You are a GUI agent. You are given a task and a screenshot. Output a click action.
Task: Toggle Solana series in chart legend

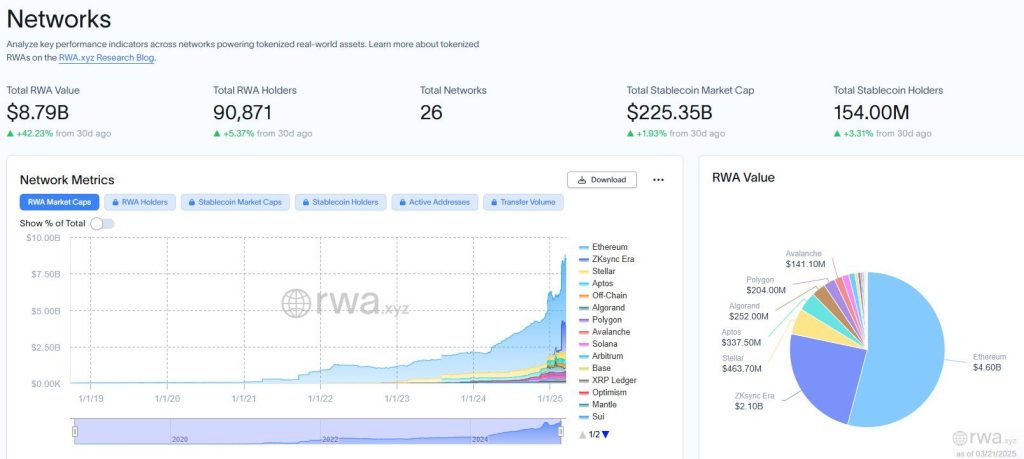598,344
